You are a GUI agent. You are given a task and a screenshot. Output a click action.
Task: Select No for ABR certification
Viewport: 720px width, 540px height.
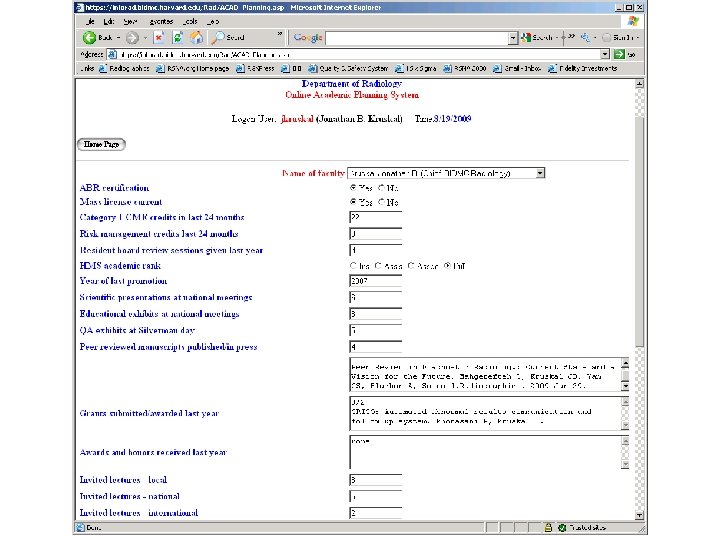click(381, 187)
